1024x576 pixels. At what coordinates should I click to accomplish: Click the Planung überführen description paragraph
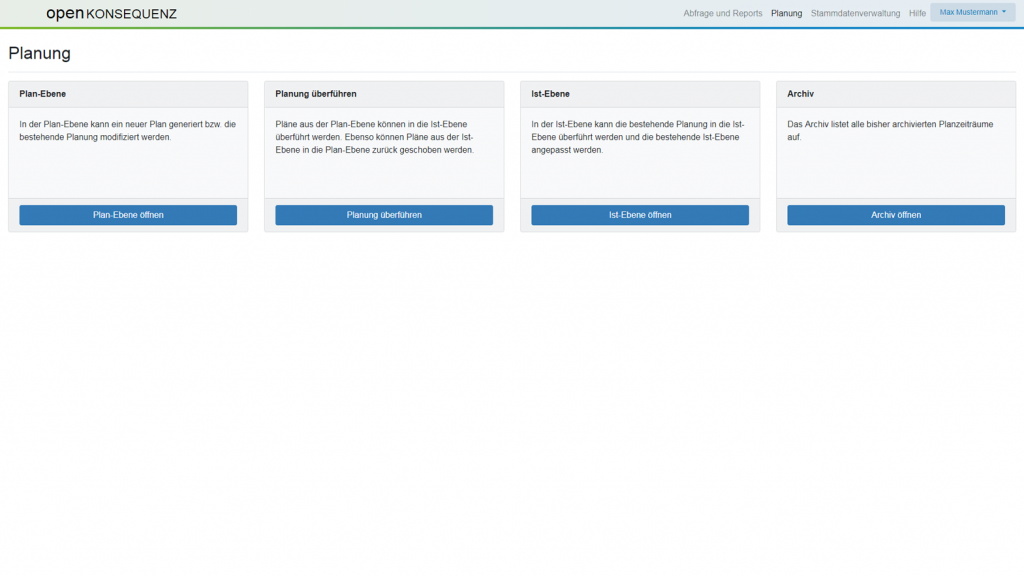pos(383,137)
